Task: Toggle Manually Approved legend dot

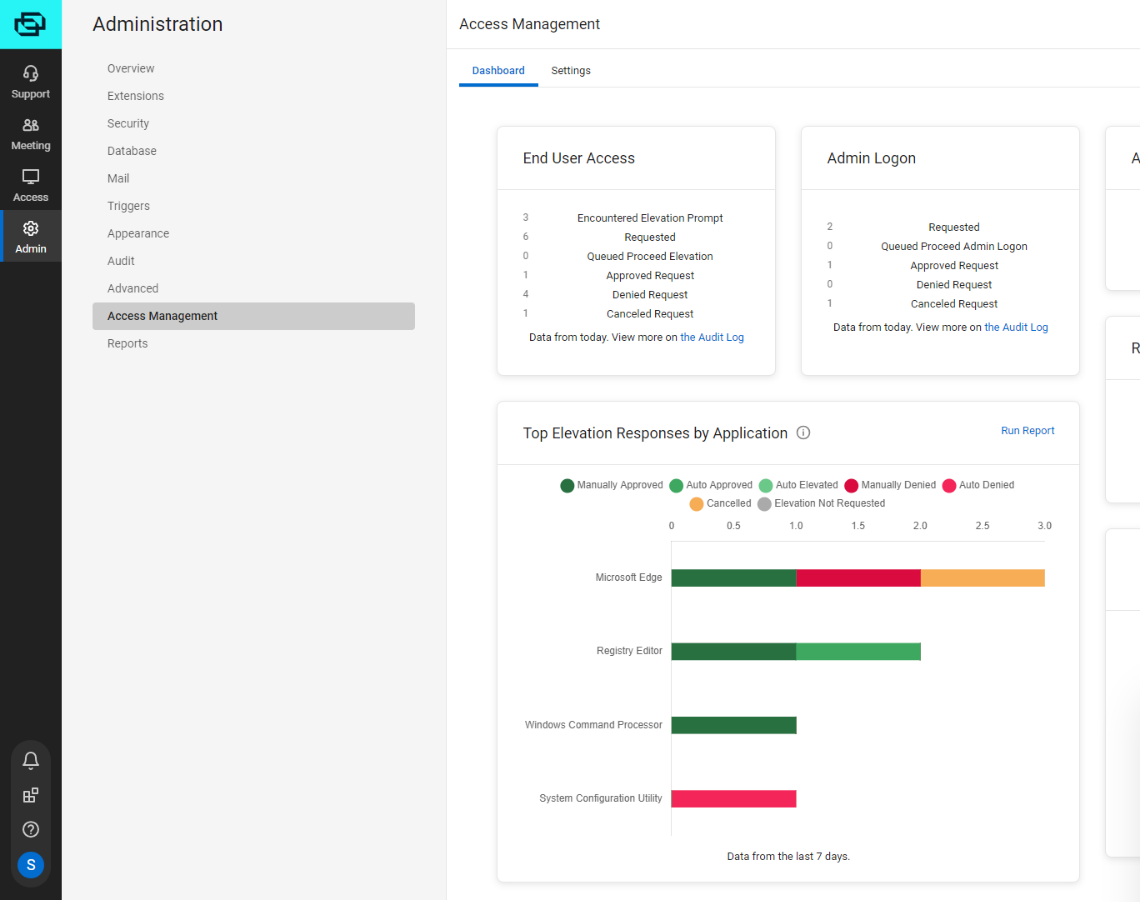Action: click(567, 486)
